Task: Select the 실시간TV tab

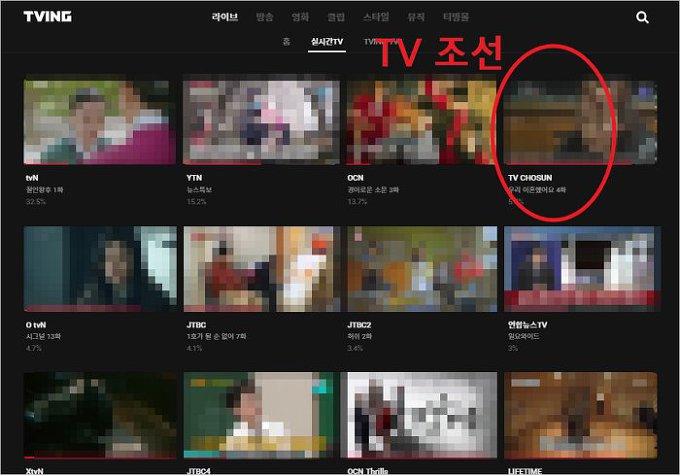Action: pyautogui.click(x=326, y=44)
